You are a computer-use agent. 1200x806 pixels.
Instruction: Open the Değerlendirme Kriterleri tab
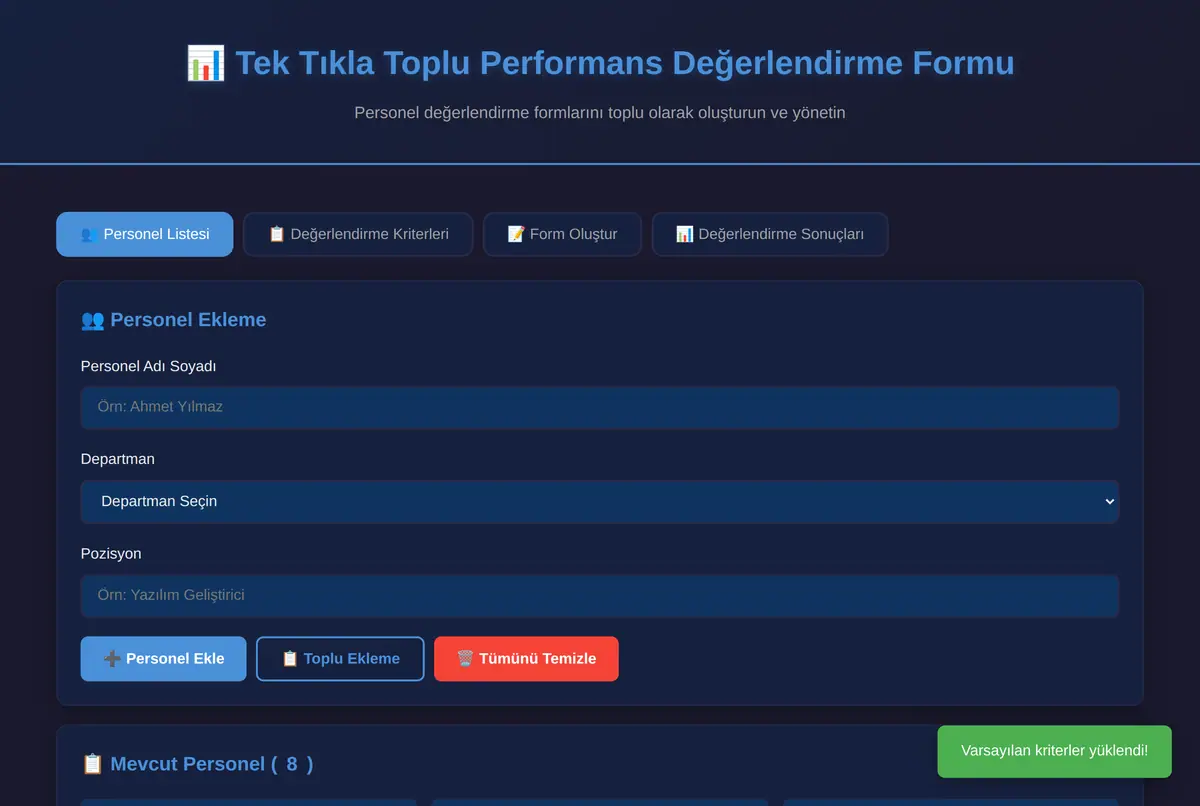358,234
